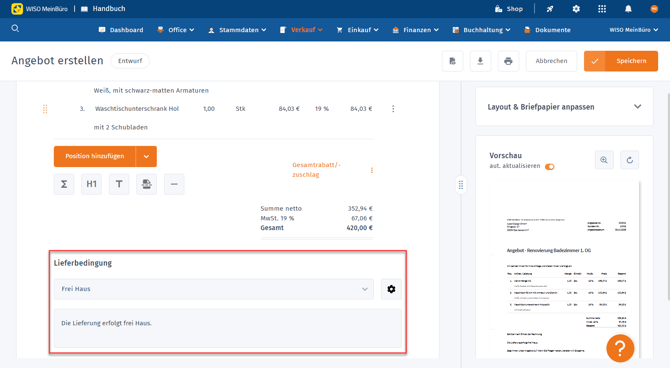
Task: Add a heading with the H1 icon
Action: (91, 184)
